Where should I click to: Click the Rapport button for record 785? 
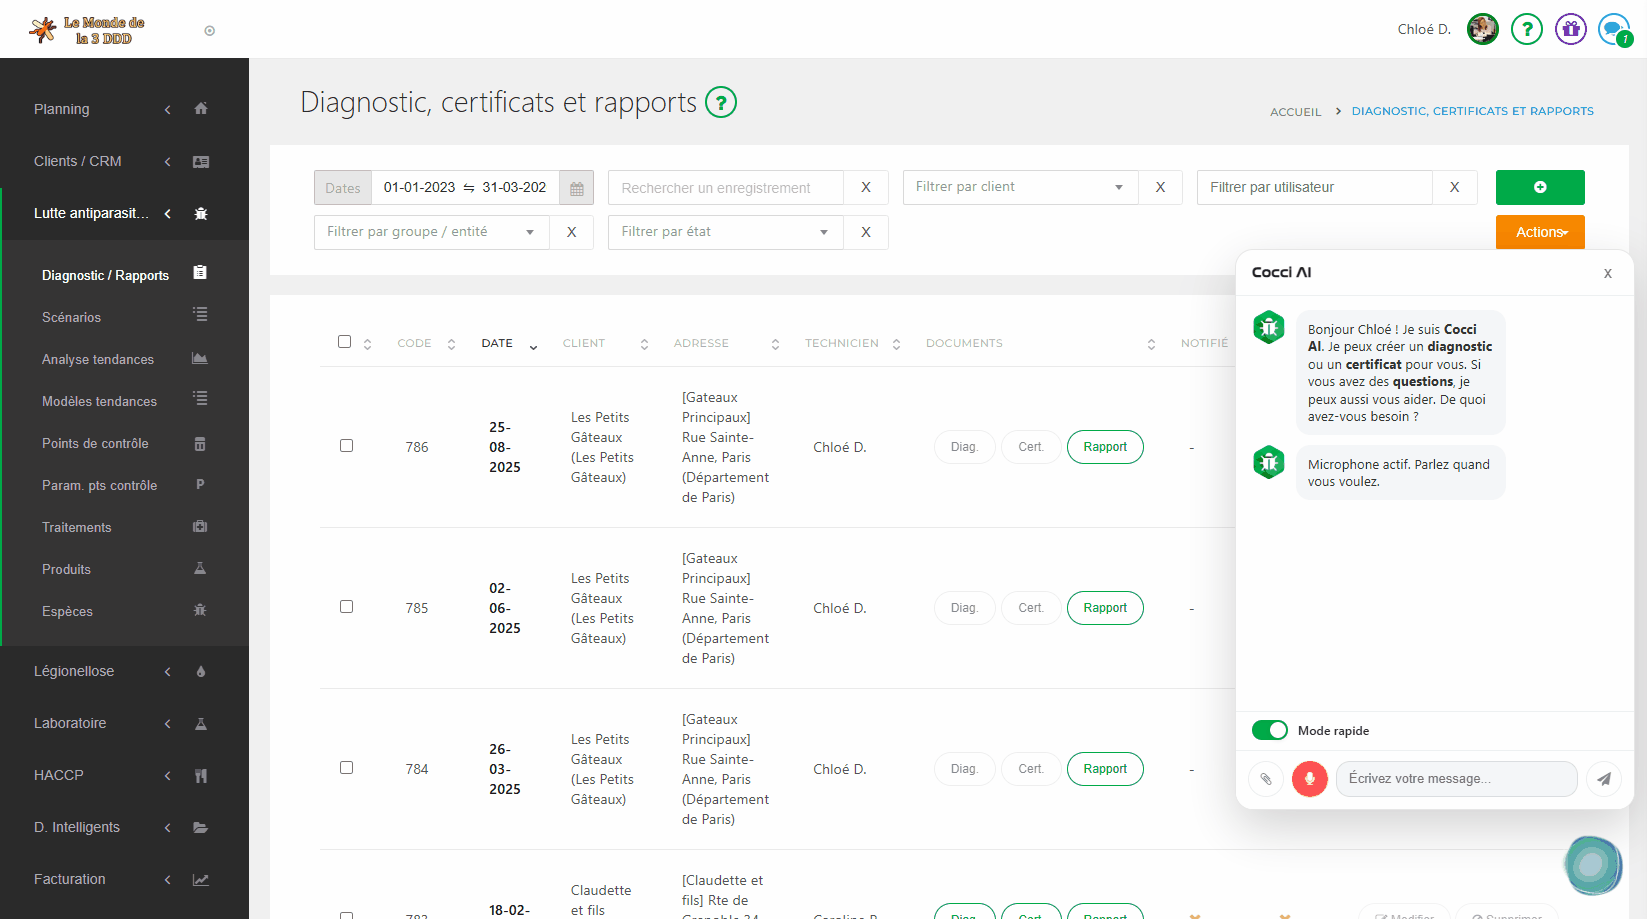[1104, 607]
